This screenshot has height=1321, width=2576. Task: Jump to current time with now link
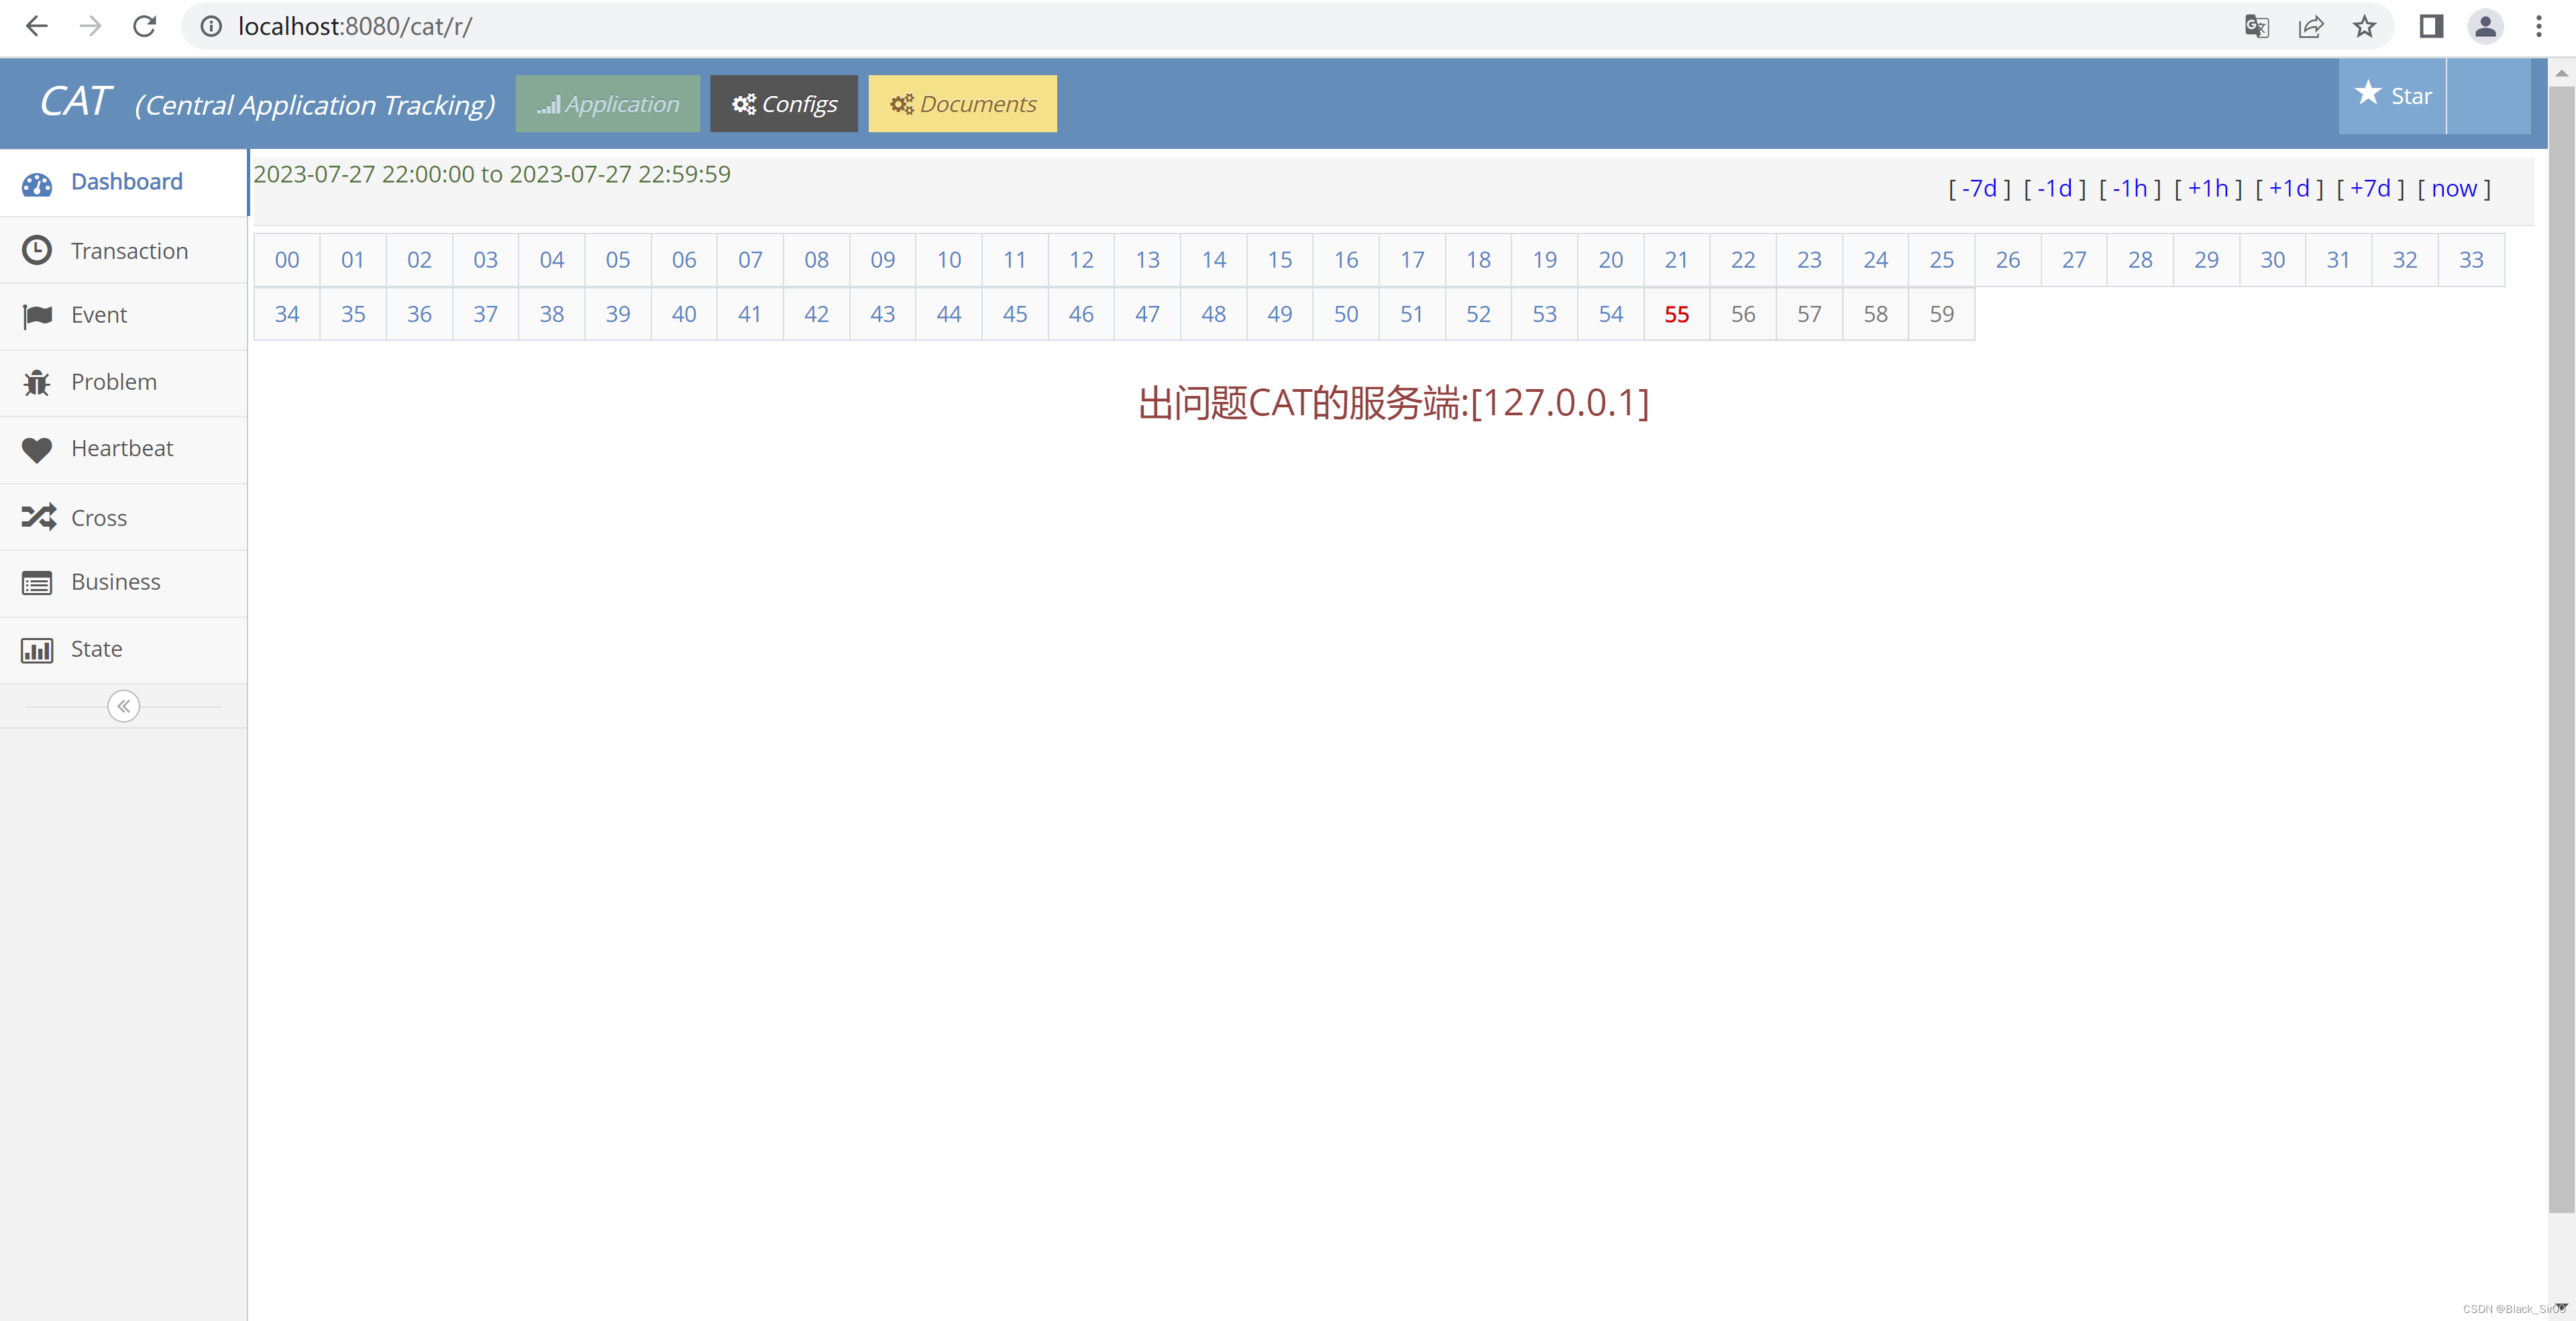pyautogui.click(x=2455, y=188)
